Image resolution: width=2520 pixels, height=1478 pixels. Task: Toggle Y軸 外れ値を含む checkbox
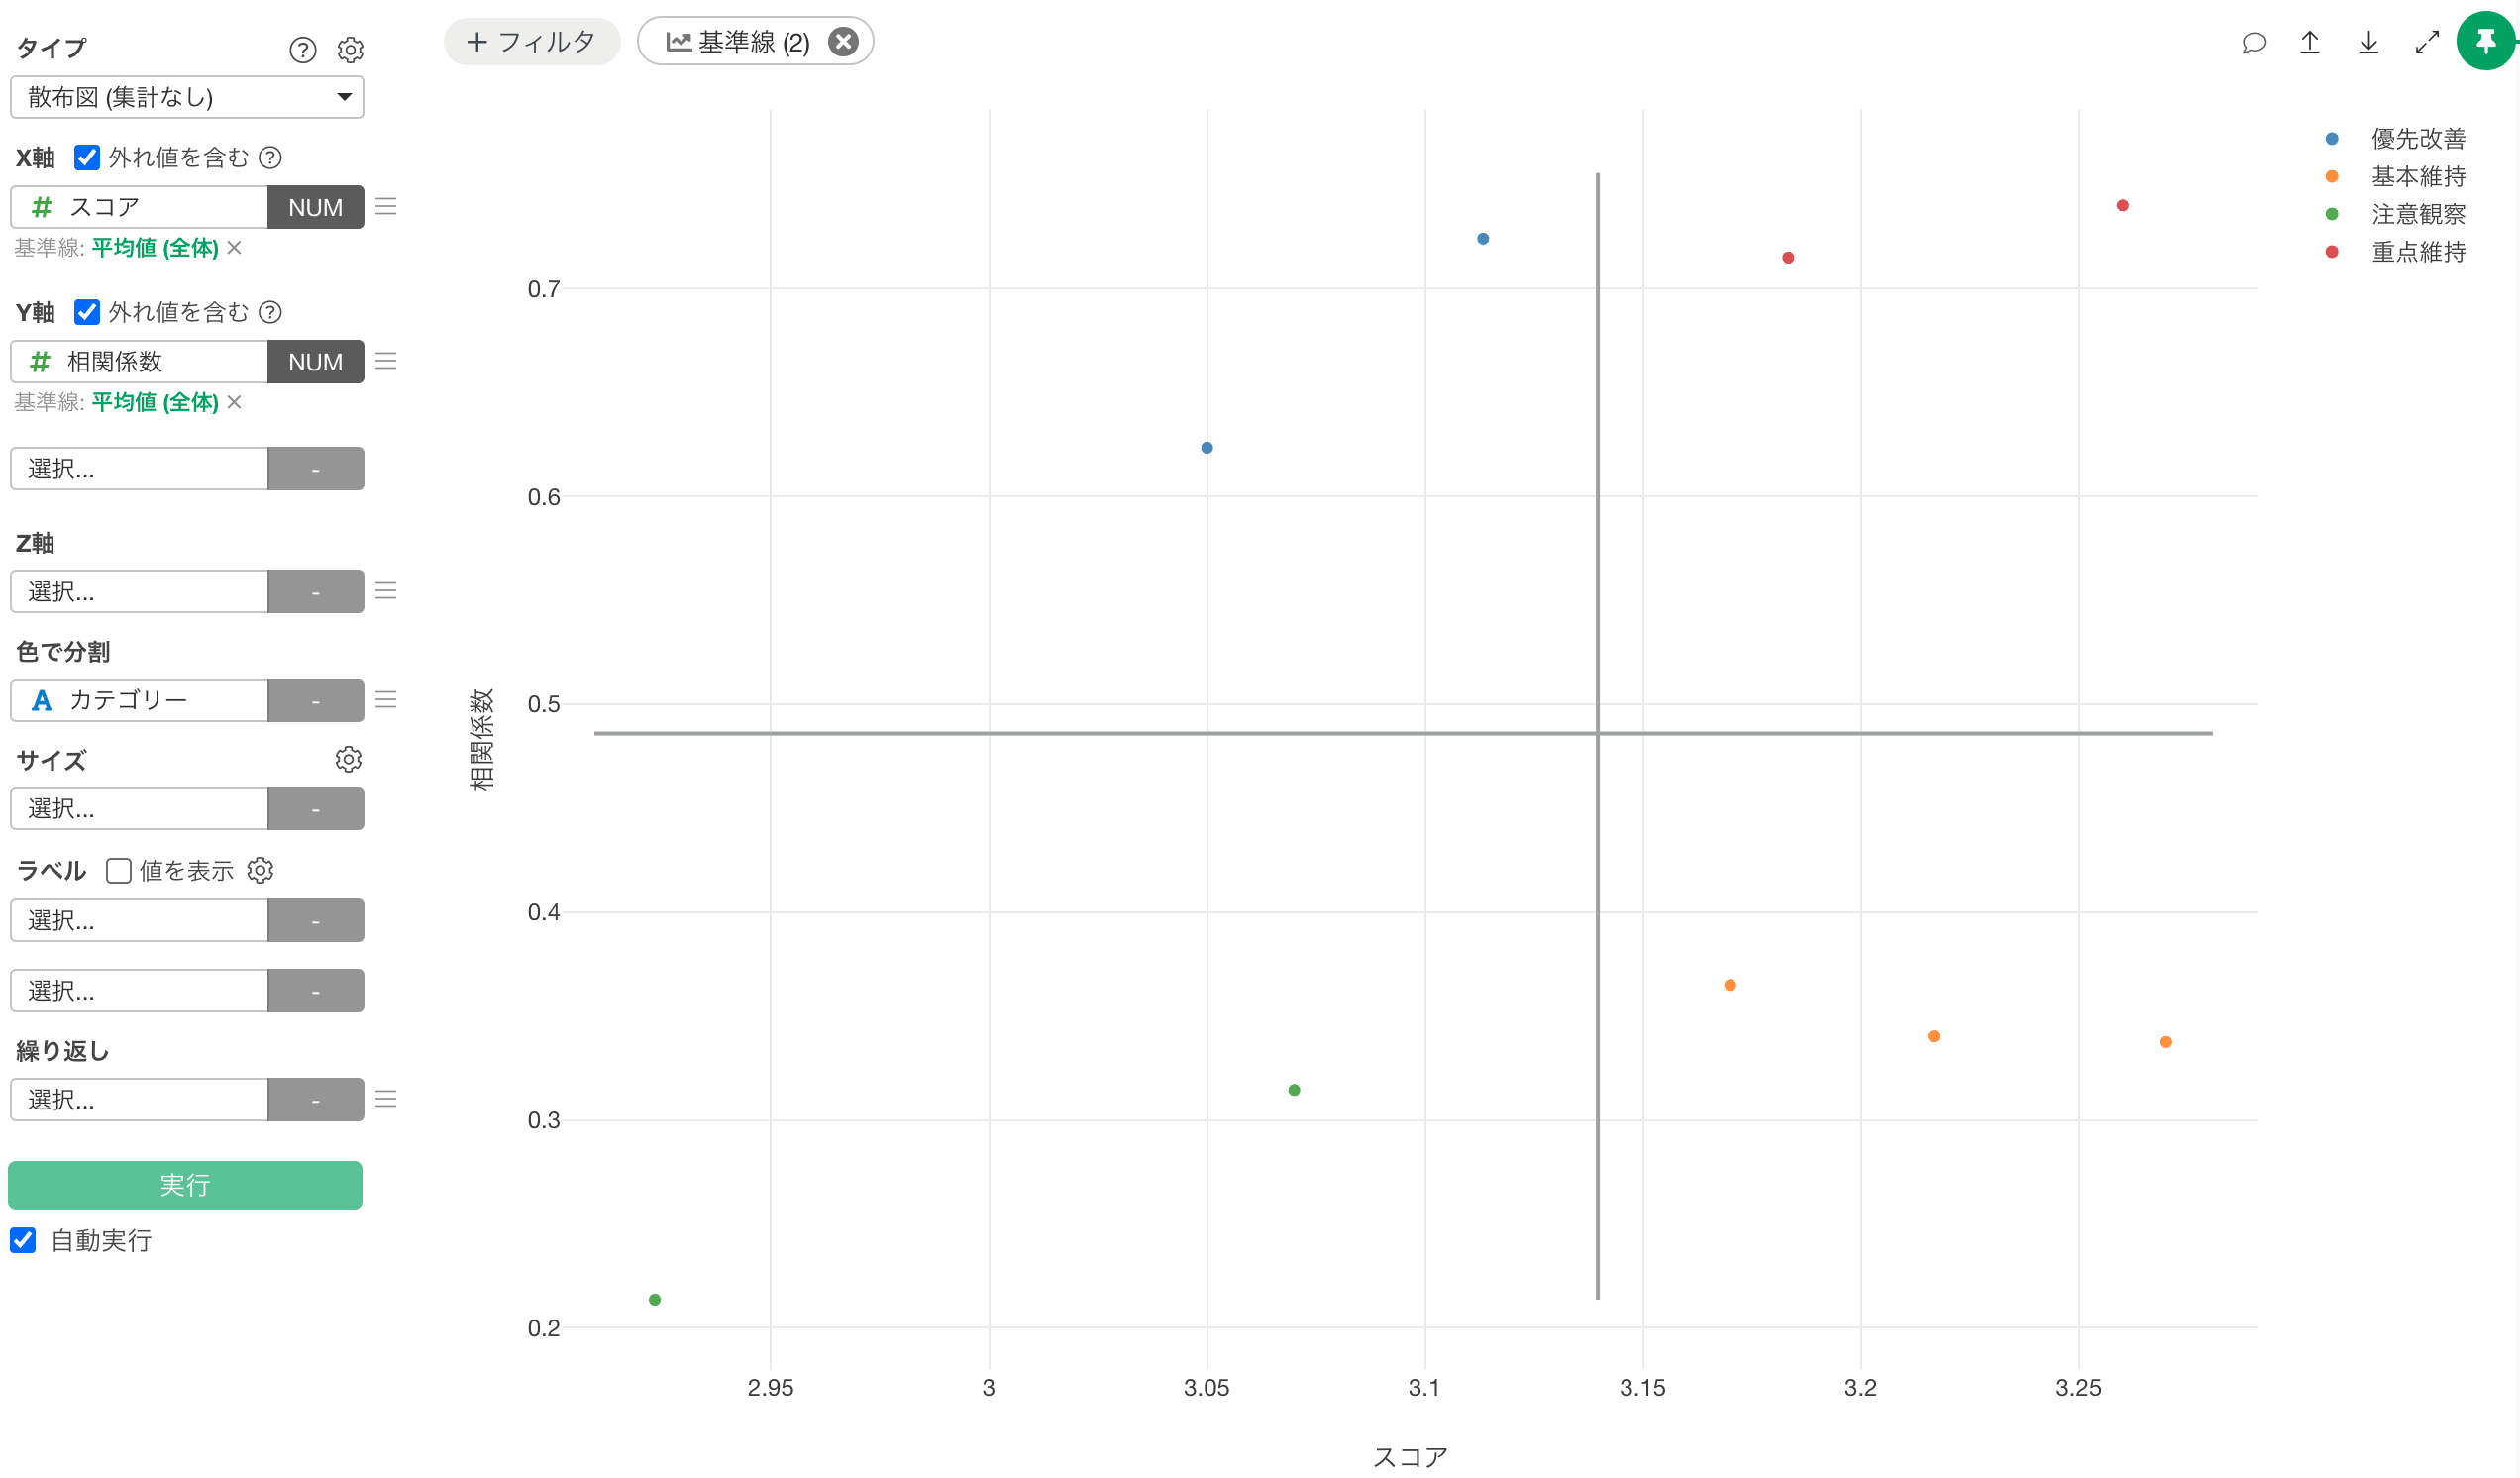[x=87, y=312]
